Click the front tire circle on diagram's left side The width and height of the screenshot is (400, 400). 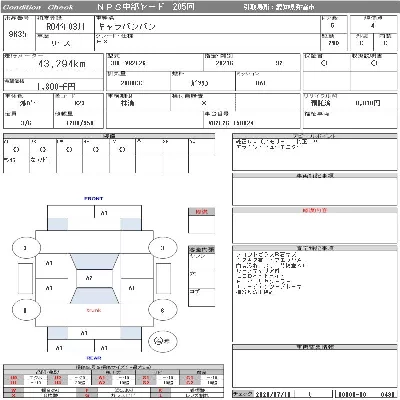pyautogui.click(x=26, y=248)
